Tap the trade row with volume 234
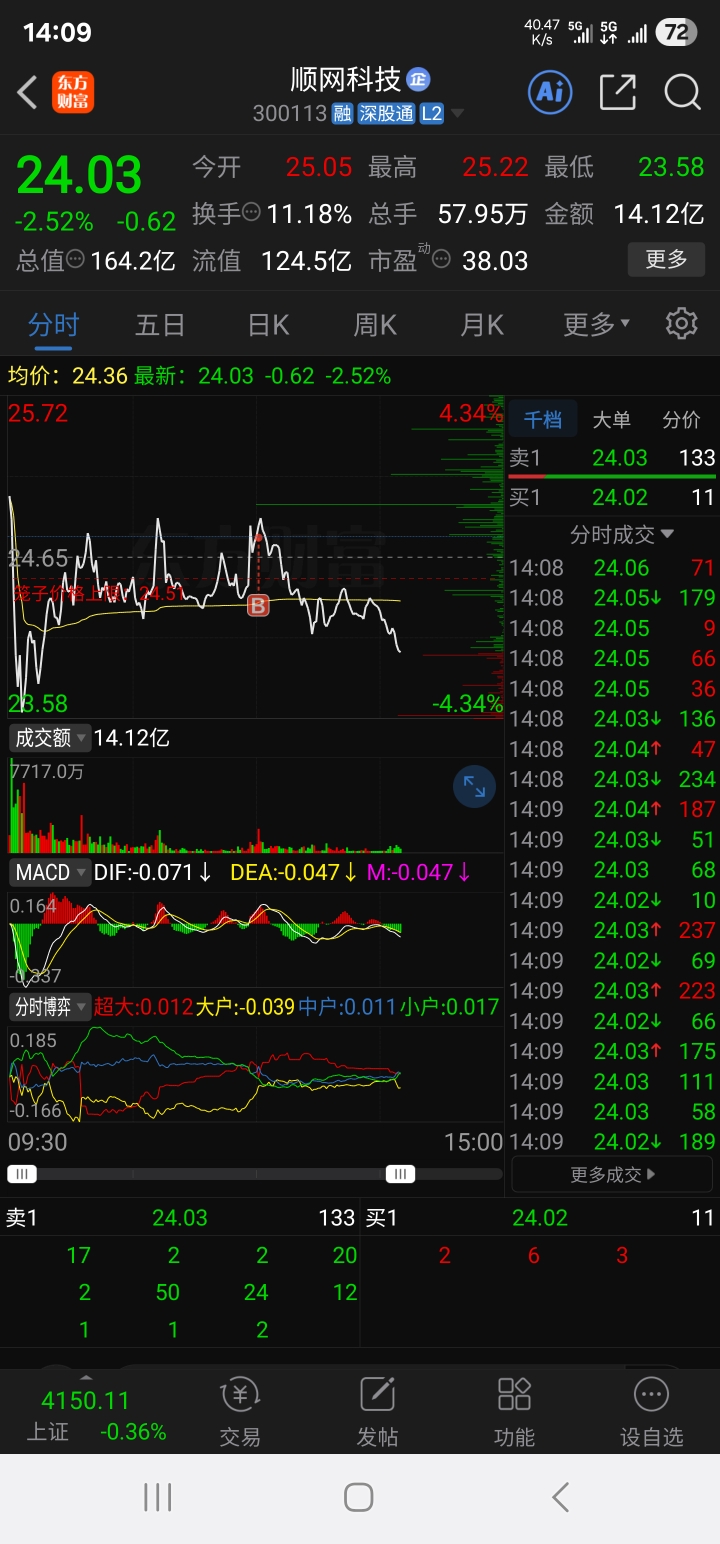Image resolution: width=720 pixels, height=1544 pixels. (x=612, y=779)
